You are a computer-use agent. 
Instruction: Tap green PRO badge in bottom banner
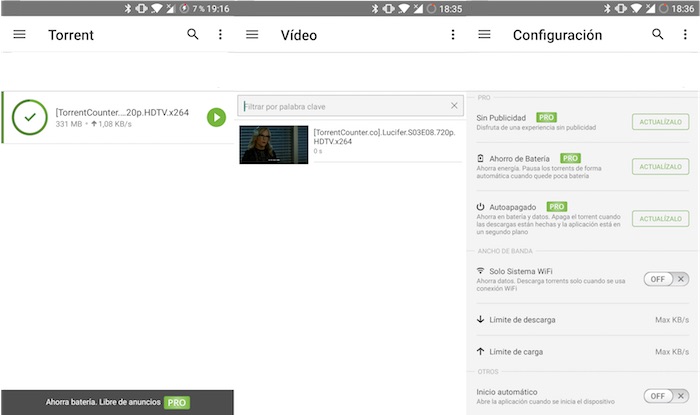click(177, 403)
